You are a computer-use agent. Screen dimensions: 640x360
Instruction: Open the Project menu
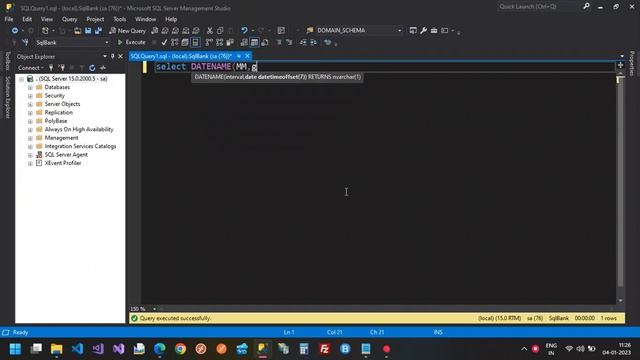(95, 19)
